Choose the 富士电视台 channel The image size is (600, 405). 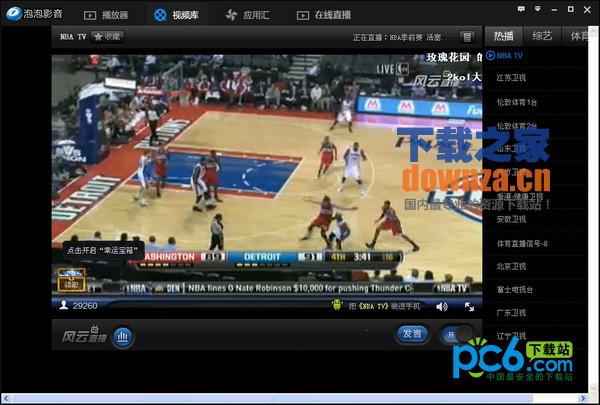514,290
